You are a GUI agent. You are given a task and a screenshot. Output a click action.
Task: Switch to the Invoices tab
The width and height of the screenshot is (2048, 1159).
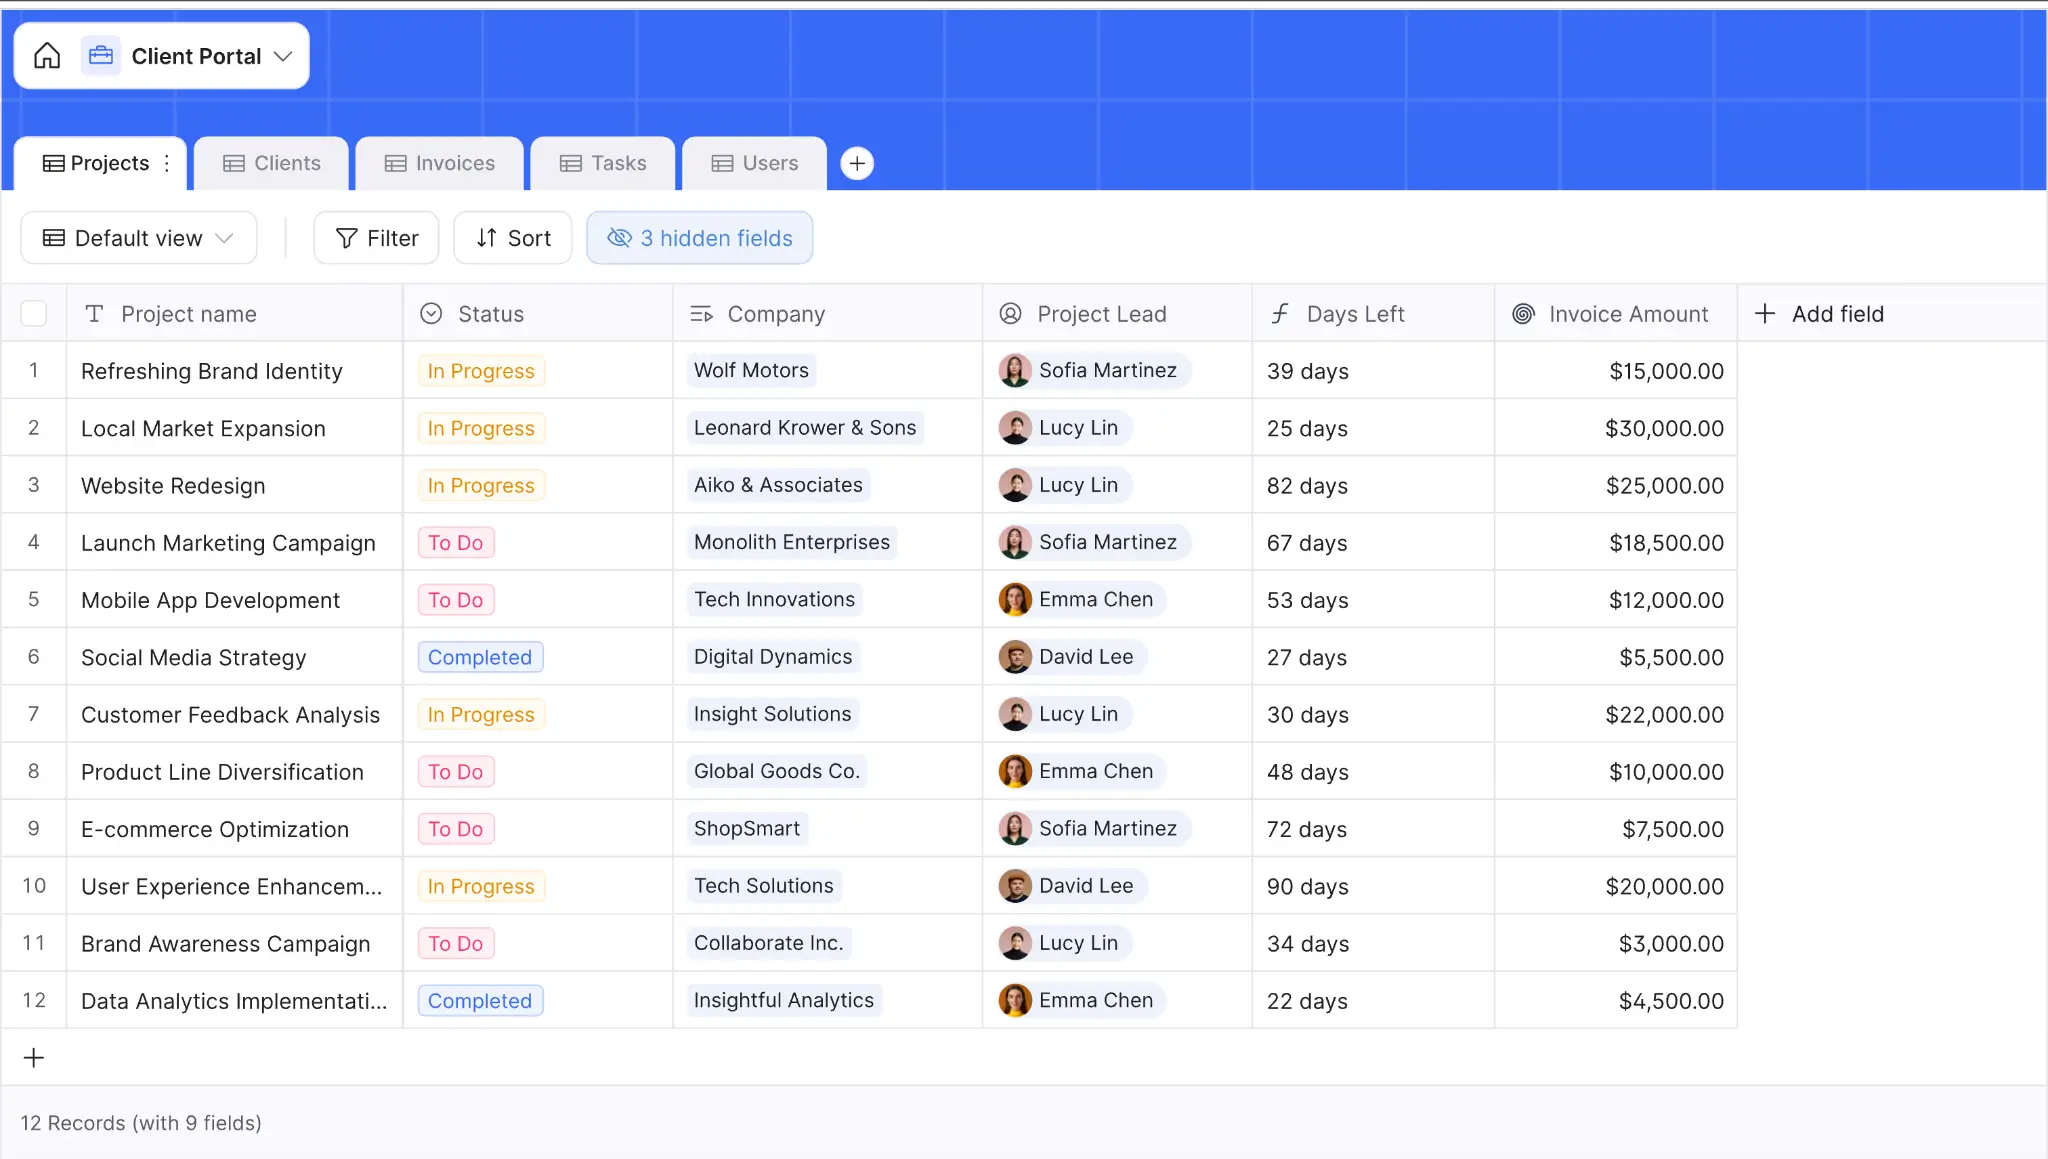pos(440,163)
